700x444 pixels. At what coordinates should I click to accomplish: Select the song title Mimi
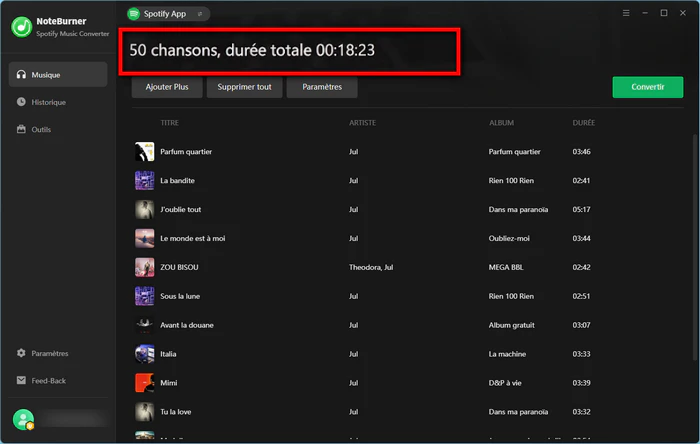[x=168, y=383]
